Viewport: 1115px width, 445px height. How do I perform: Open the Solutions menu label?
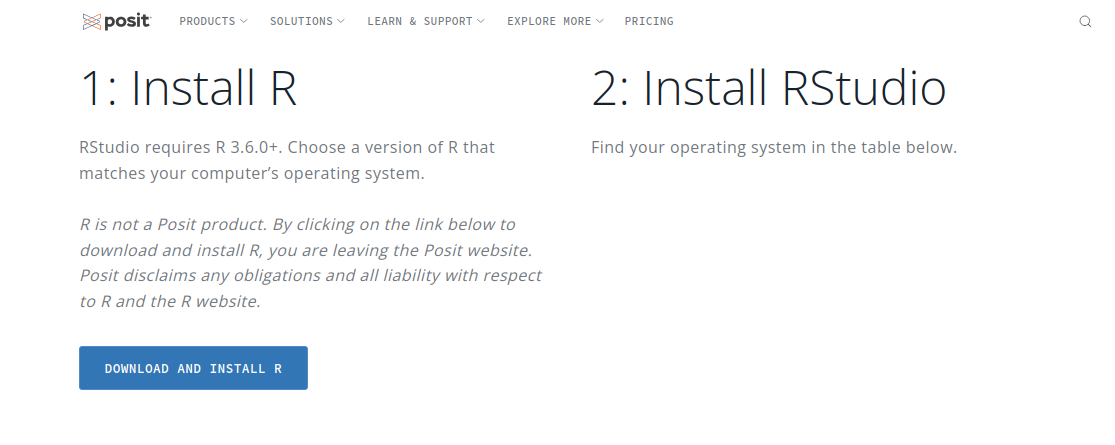coord(301,21)
